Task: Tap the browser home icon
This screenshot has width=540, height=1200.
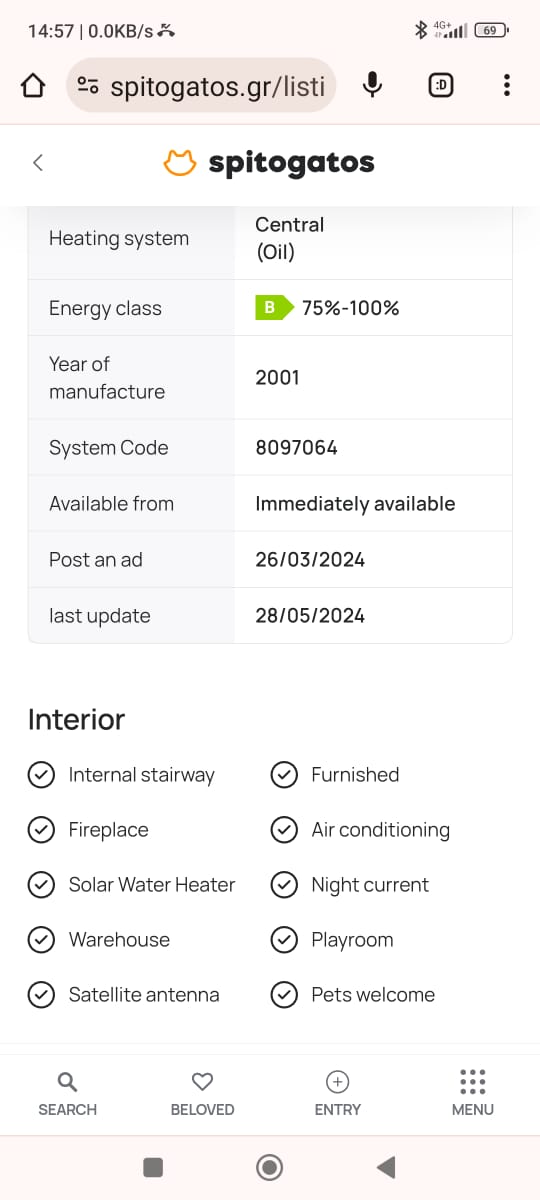Action: click(33, 86)
